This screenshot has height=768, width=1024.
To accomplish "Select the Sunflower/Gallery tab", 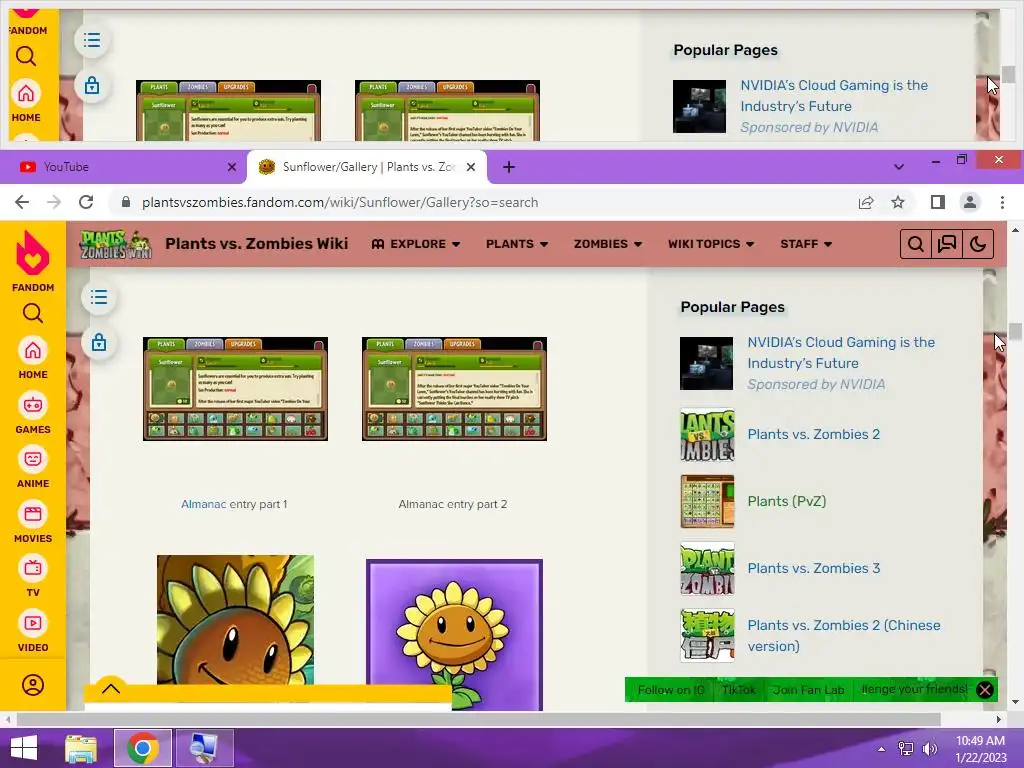I will point(367,167).
